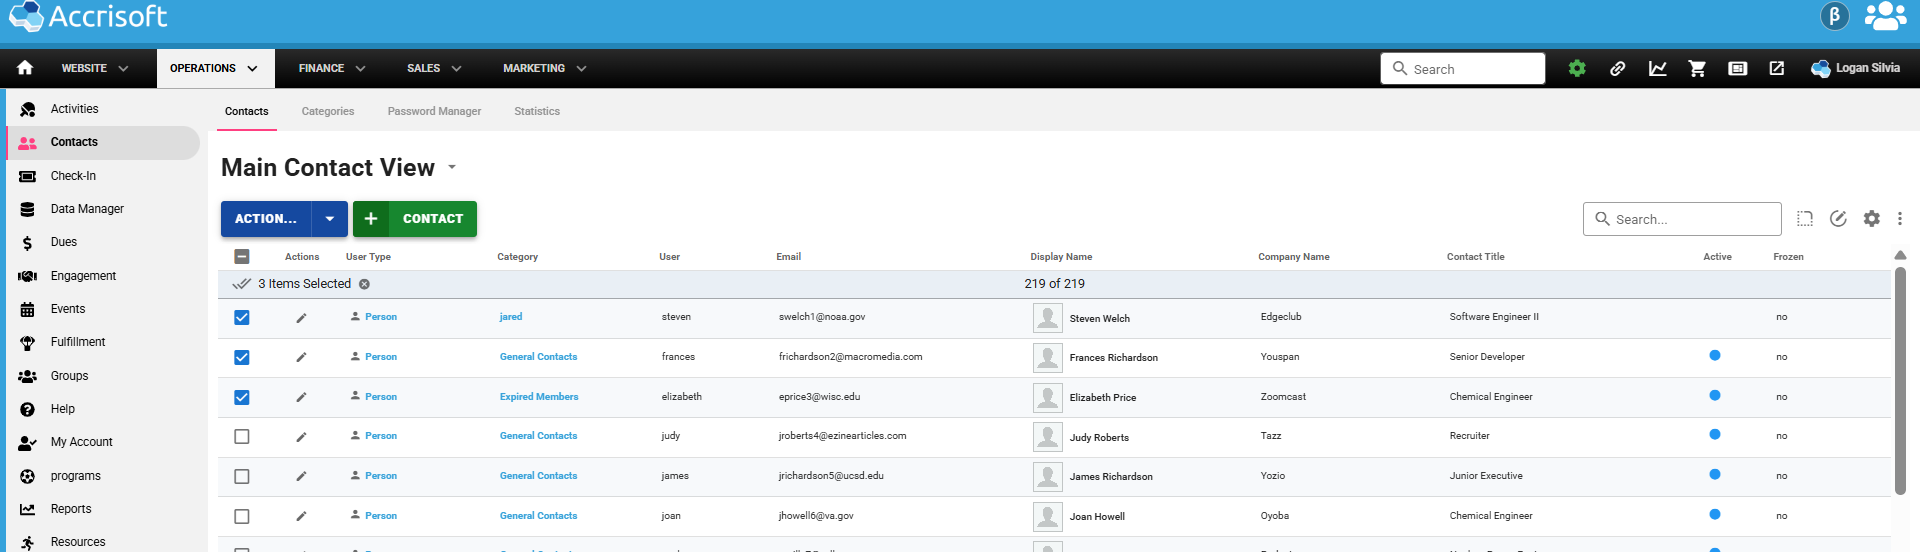The height and width of the screenshot is (552, 1920).
Task: Open the green settings gear in top bar
Action: (x=1577, y=68)
